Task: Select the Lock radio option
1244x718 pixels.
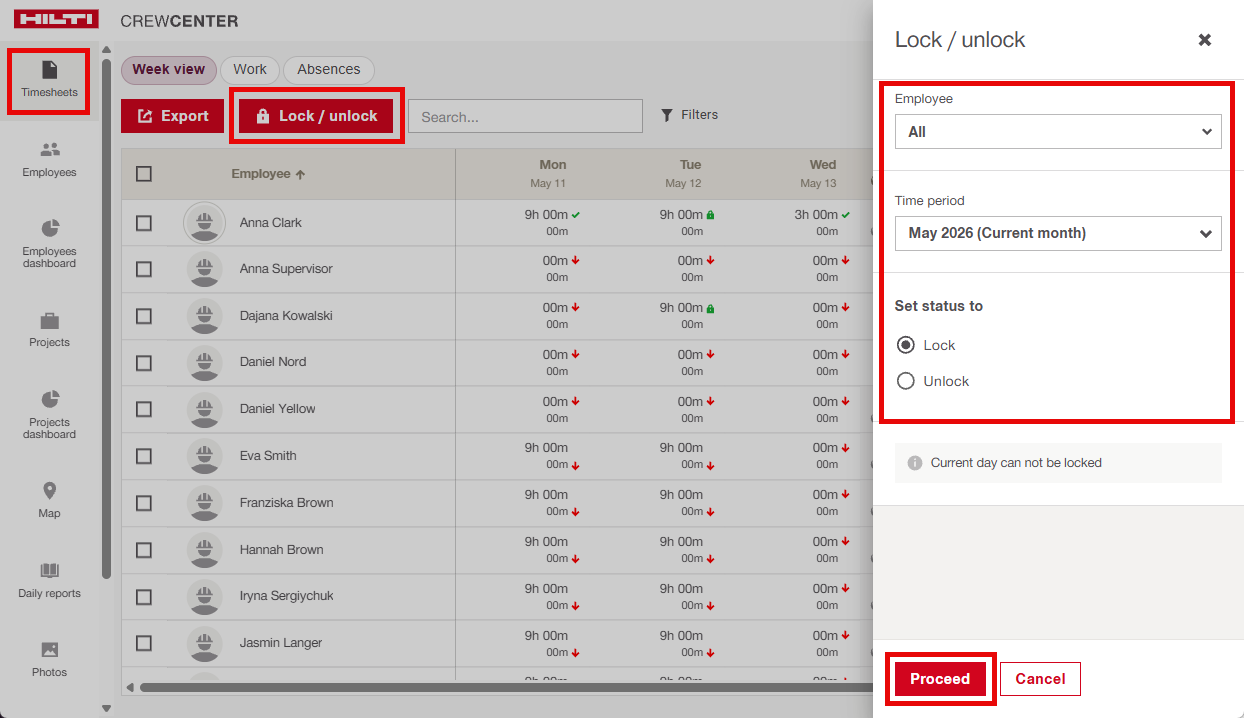Action: 906,345
